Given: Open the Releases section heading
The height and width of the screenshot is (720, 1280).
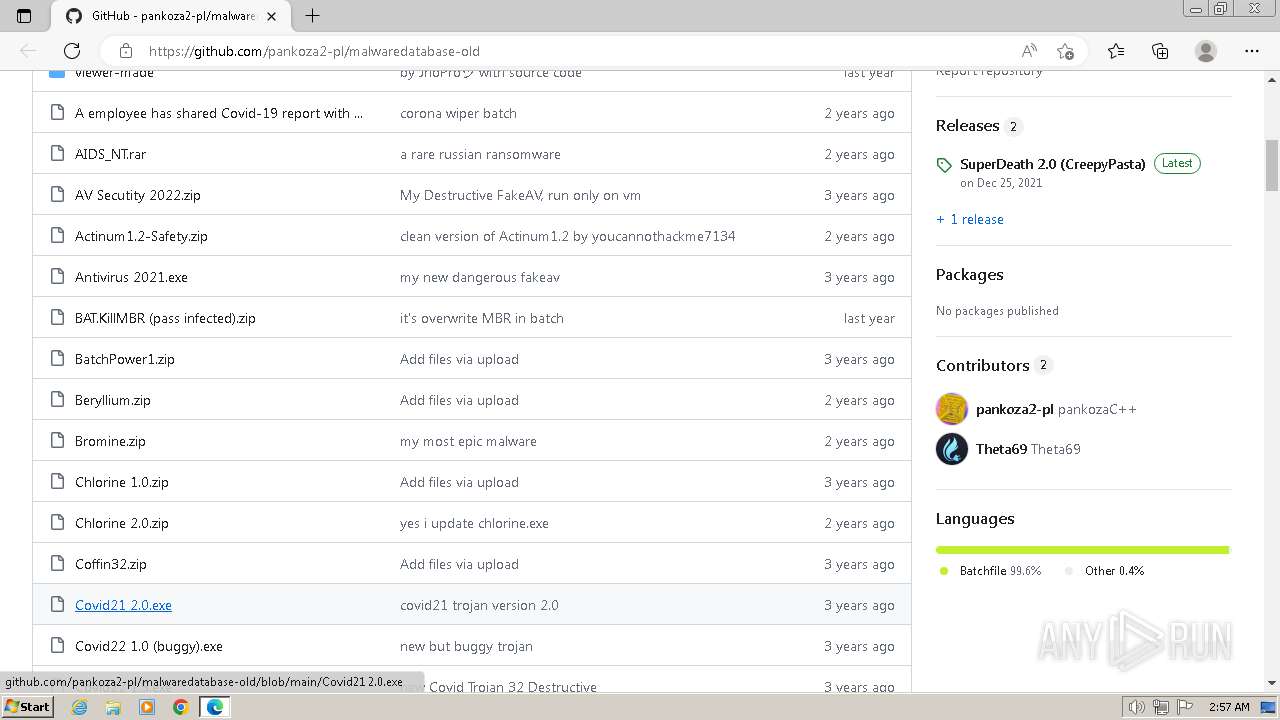Looking at the screenshot, I should 967,126.
